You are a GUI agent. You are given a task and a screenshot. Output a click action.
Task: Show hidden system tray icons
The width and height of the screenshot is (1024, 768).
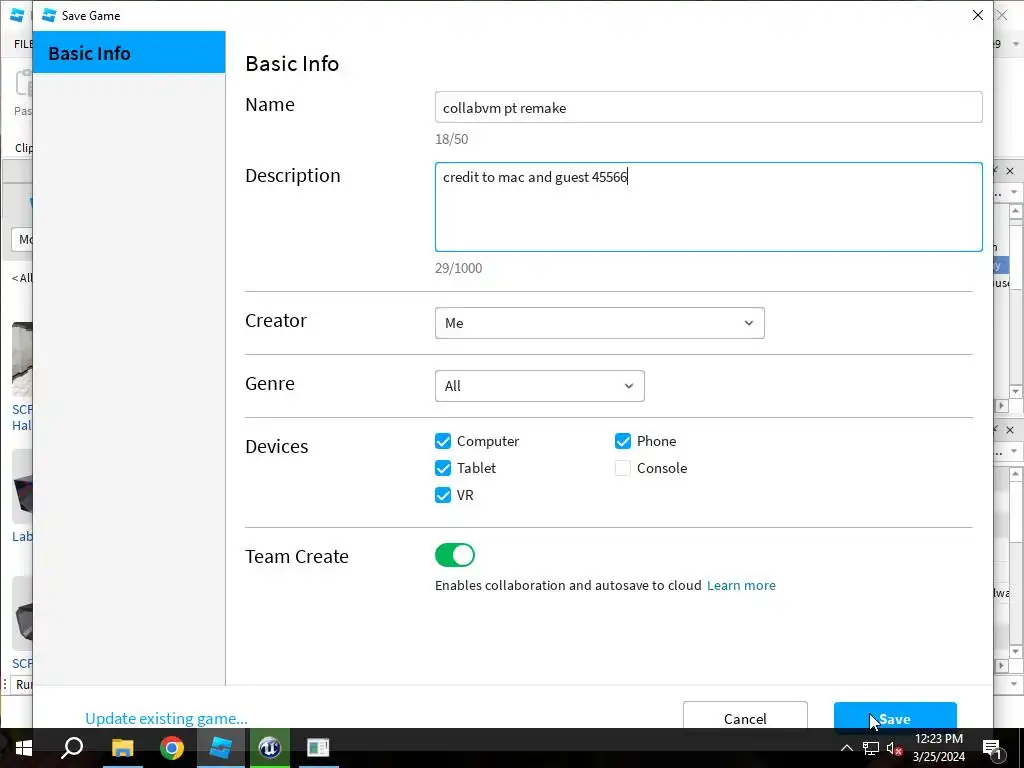(846, 748)
